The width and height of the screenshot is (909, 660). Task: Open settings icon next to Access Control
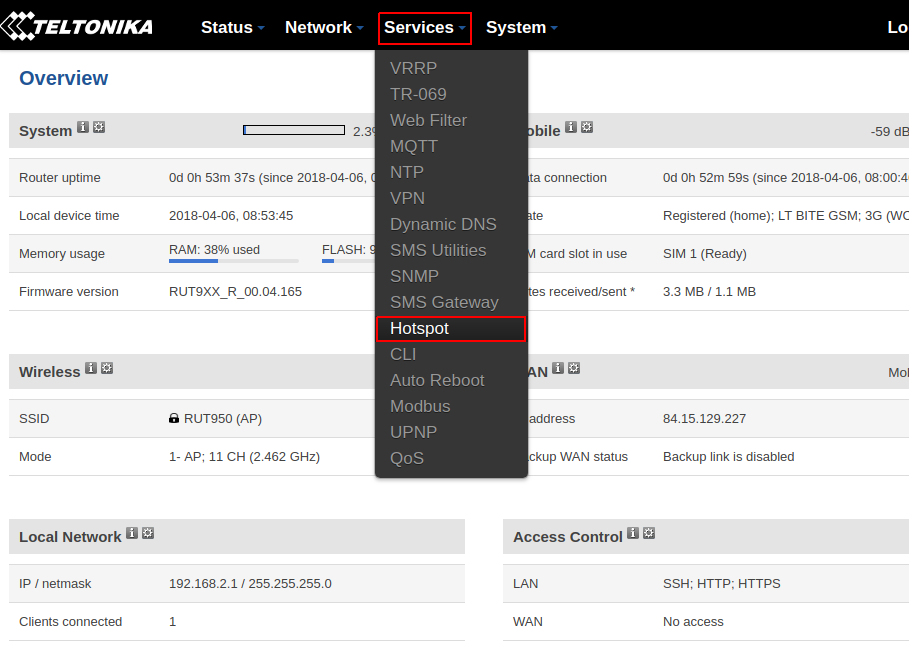click(649, 534)
